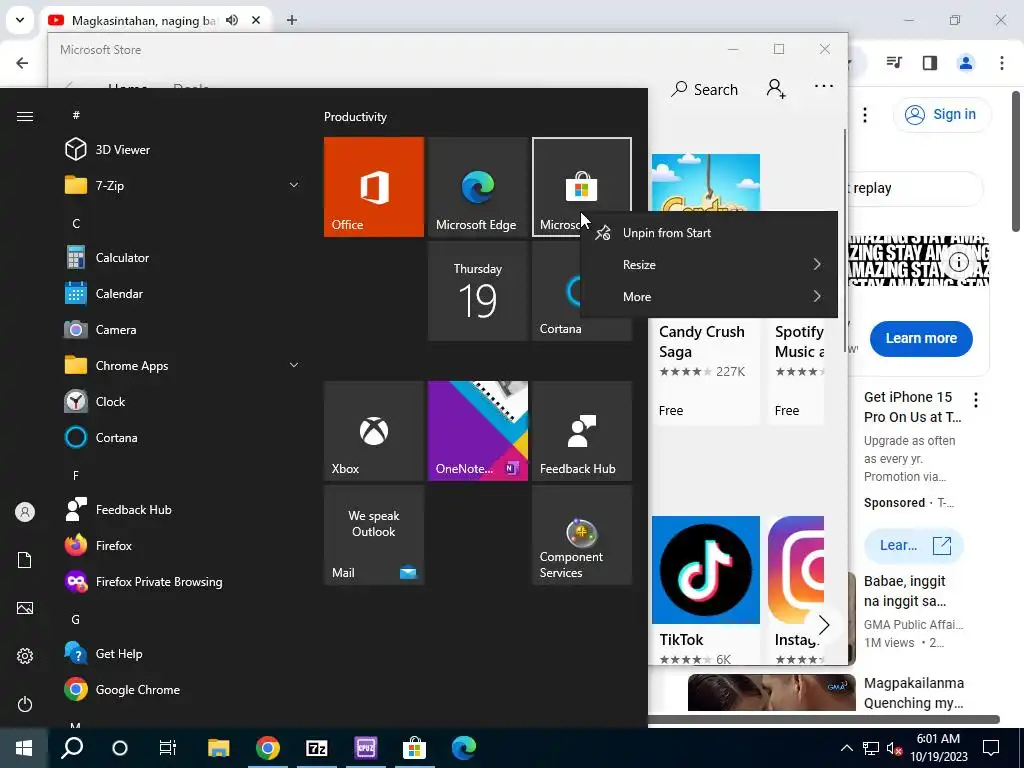This screenshot has height=768, width=1024.
Task: Click Microsoft Store account icon
Action: (776, 89)
